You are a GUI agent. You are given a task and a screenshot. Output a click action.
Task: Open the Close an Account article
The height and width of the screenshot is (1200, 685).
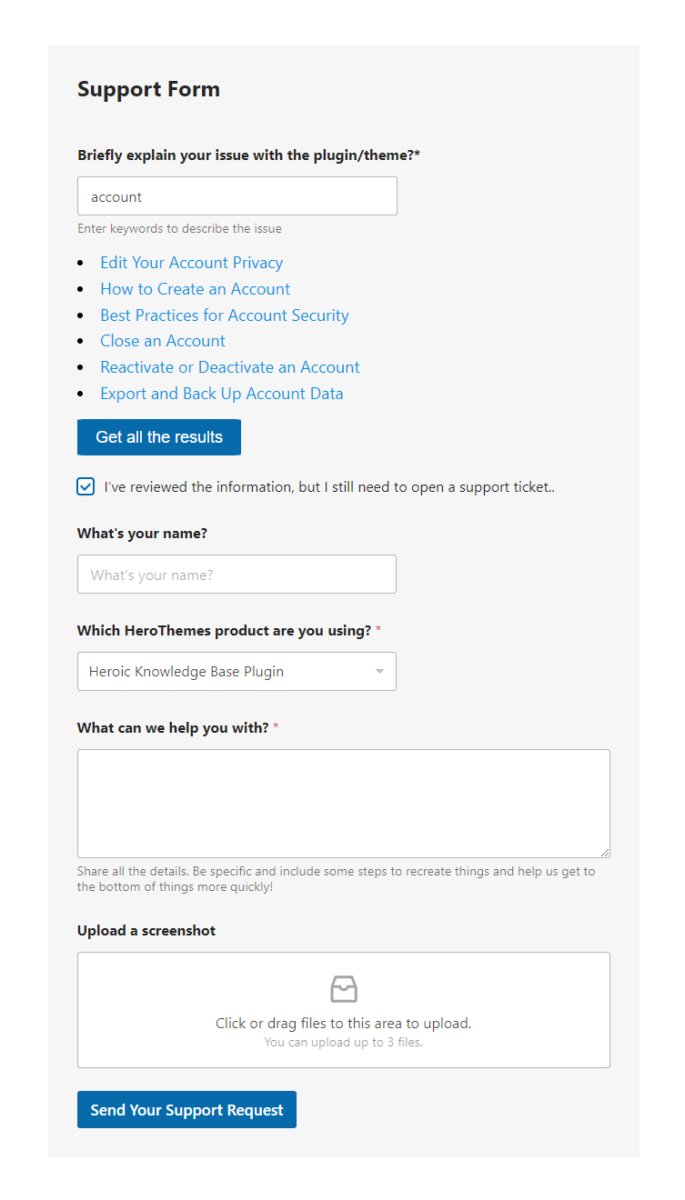[x=162, y=341]
